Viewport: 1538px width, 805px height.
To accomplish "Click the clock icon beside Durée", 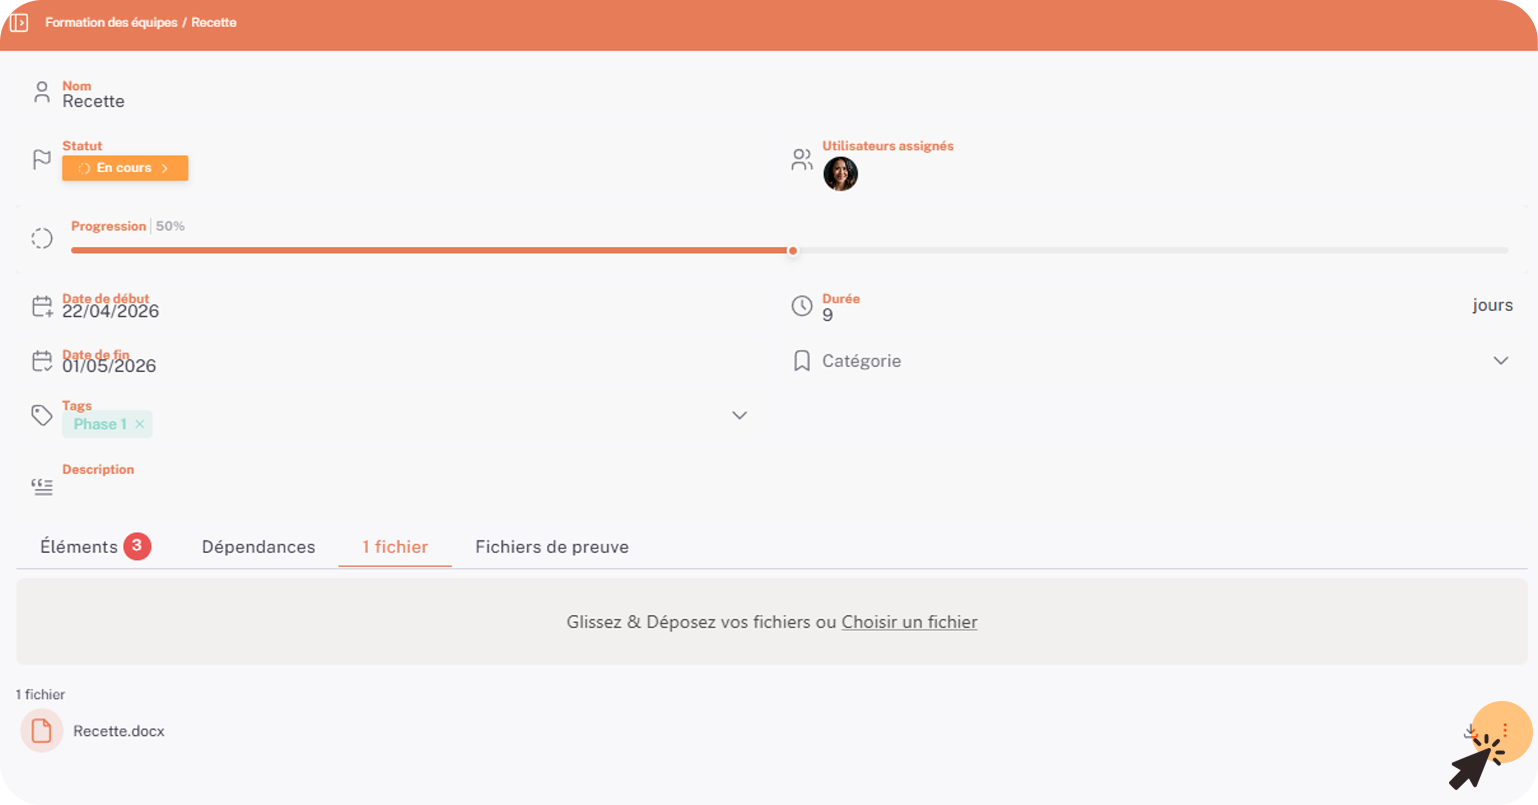I will pos(802,306).
